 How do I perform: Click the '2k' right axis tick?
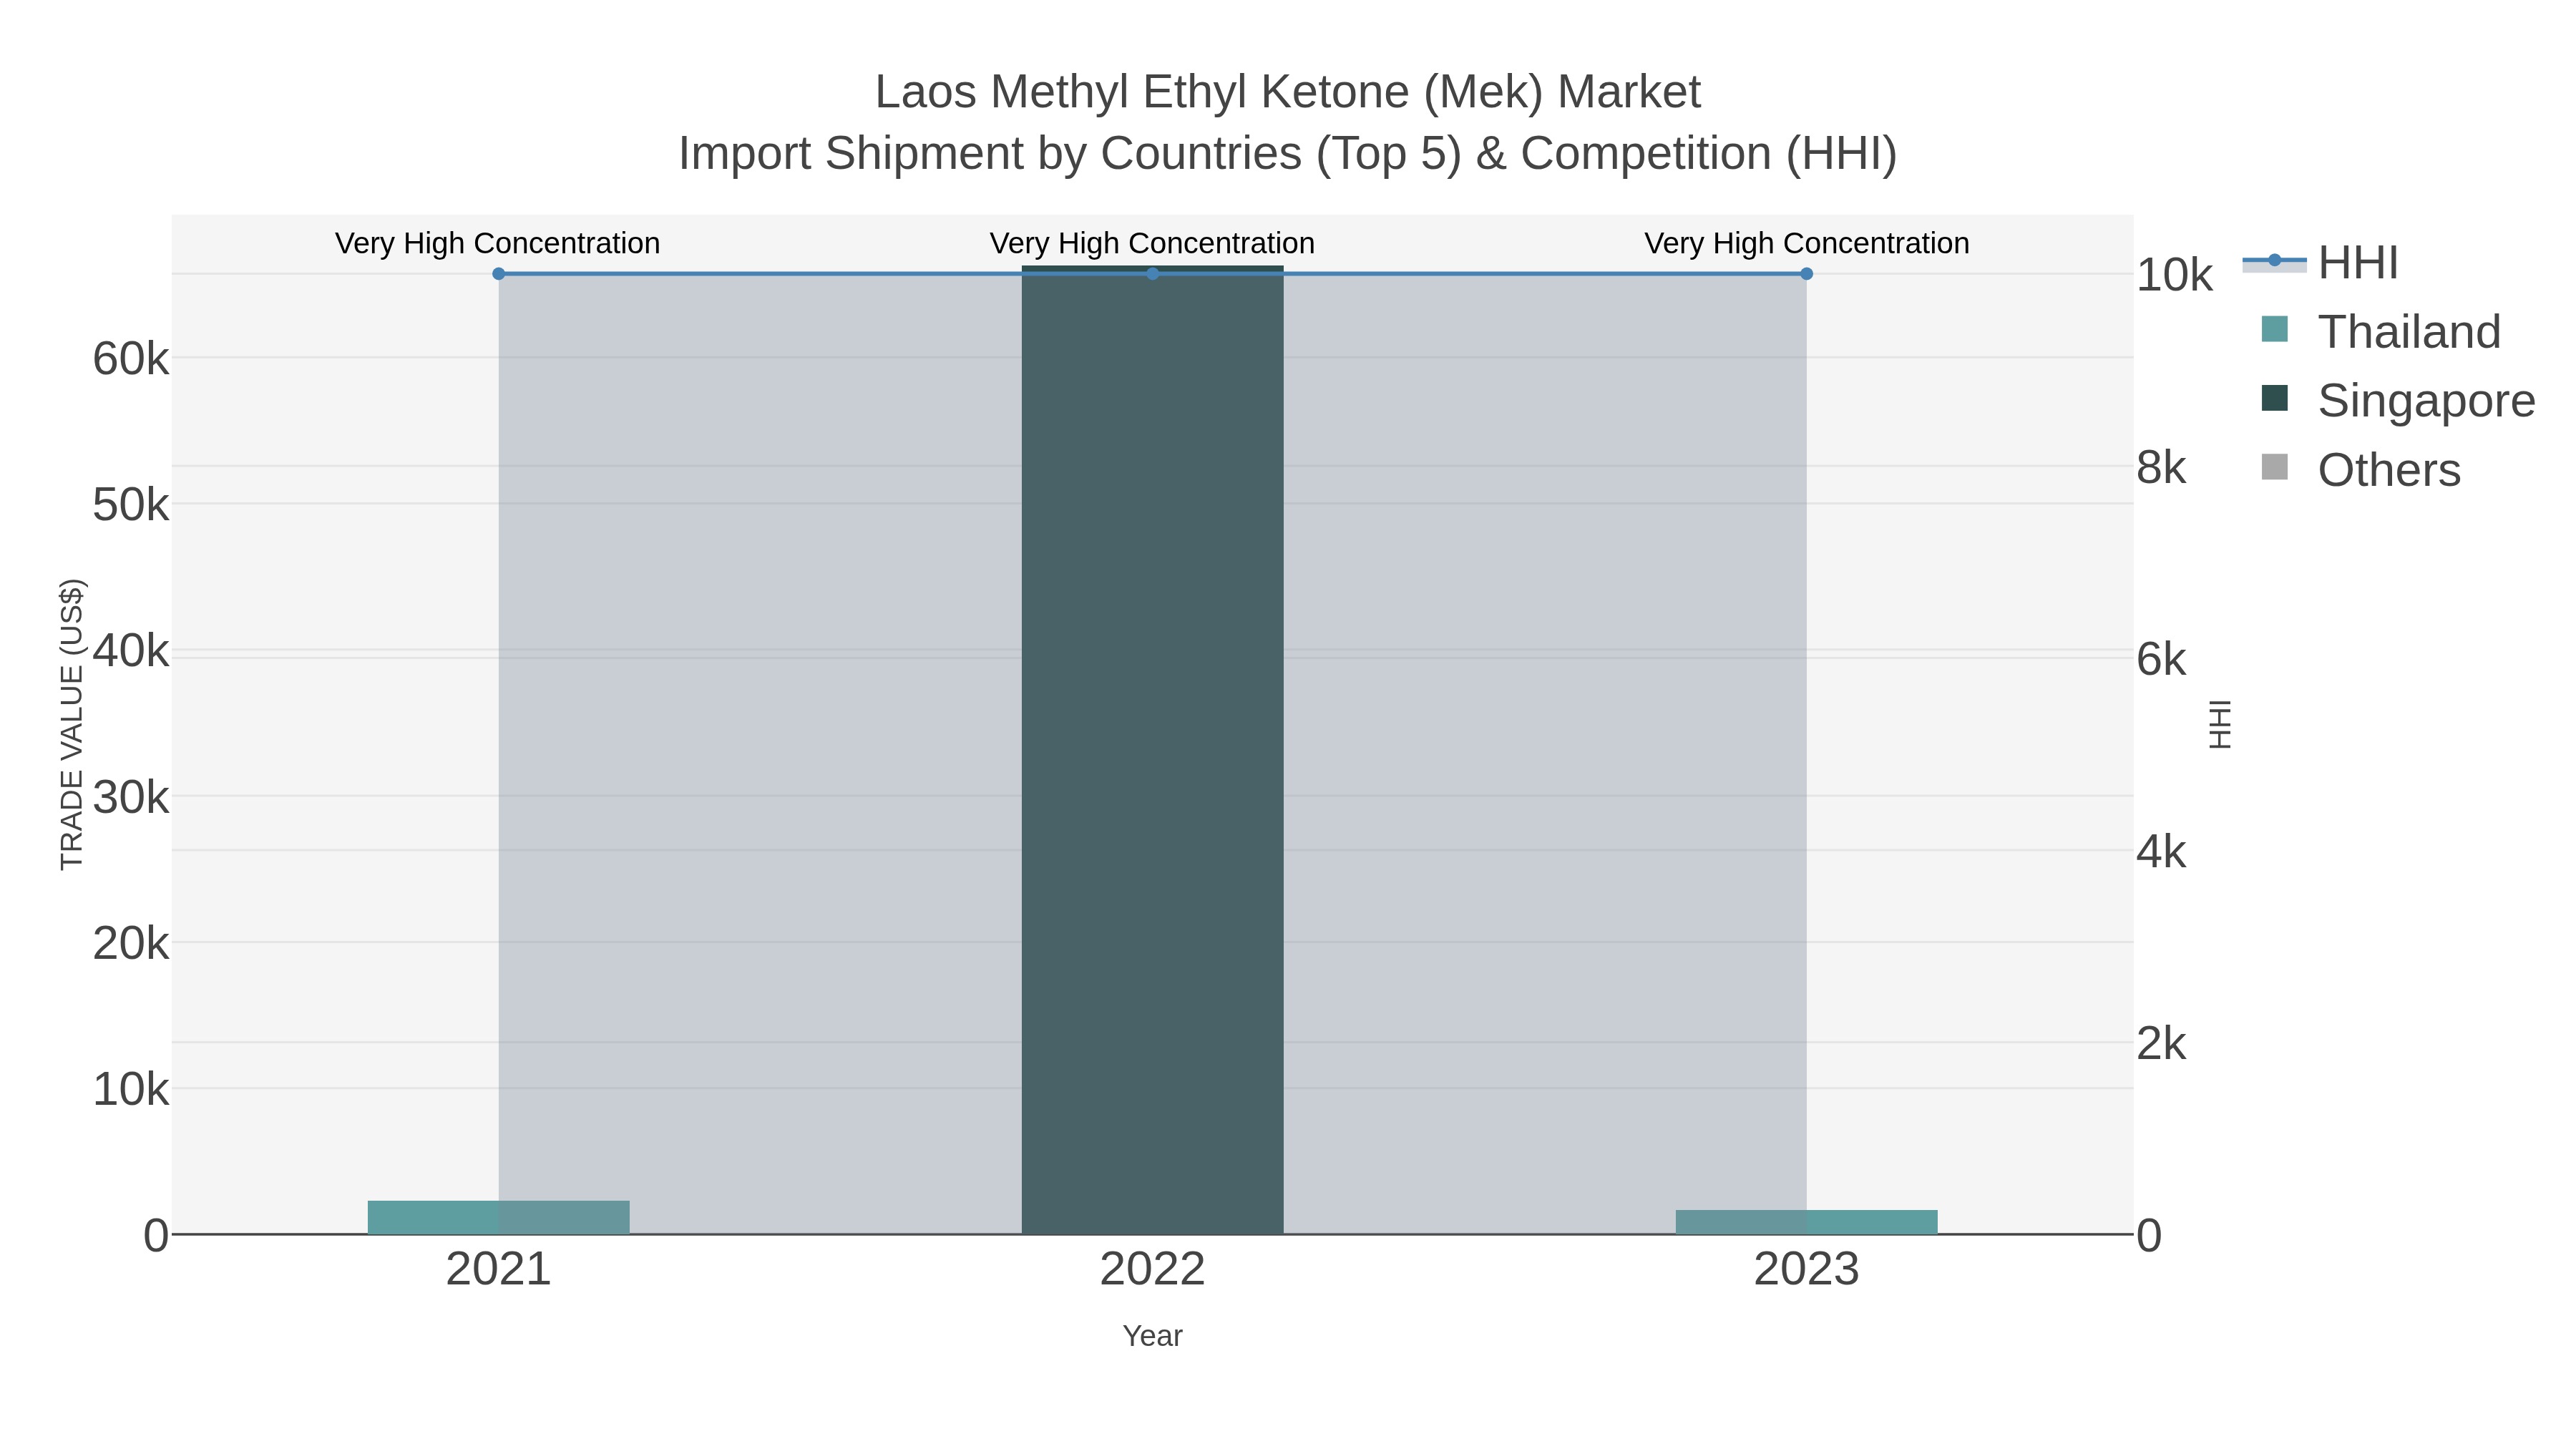point(2161,1044)
